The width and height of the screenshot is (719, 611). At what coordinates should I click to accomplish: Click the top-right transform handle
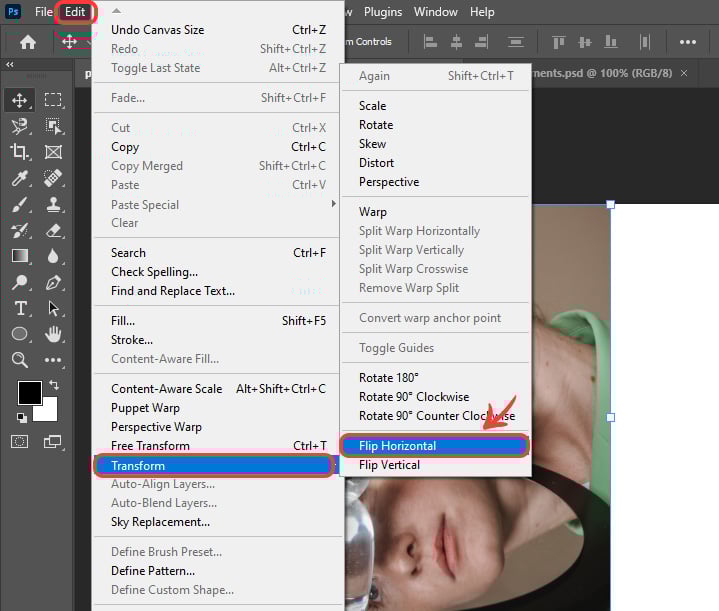point(610,205)
